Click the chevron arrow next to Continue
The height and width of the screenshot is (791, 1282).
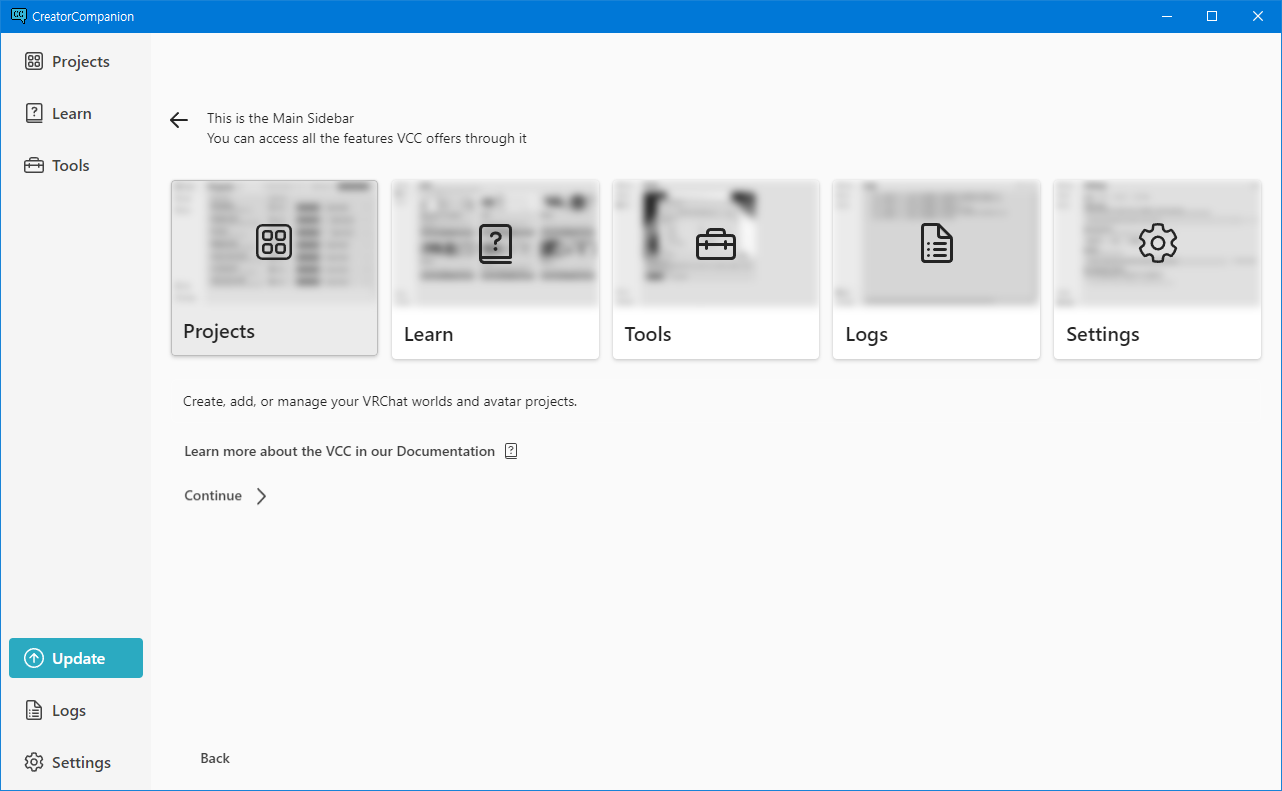coord(261,496)
